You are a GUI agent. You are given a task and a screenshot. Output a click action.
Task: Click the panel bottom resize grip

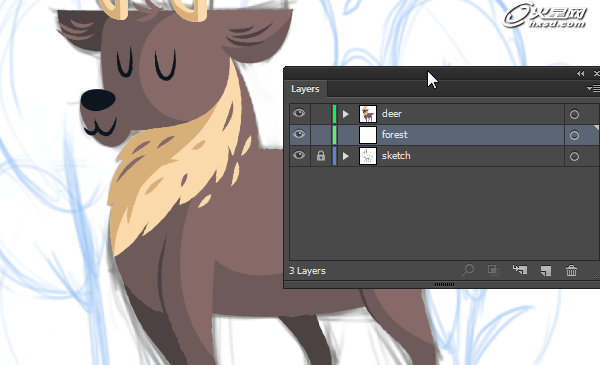(445, 284)
